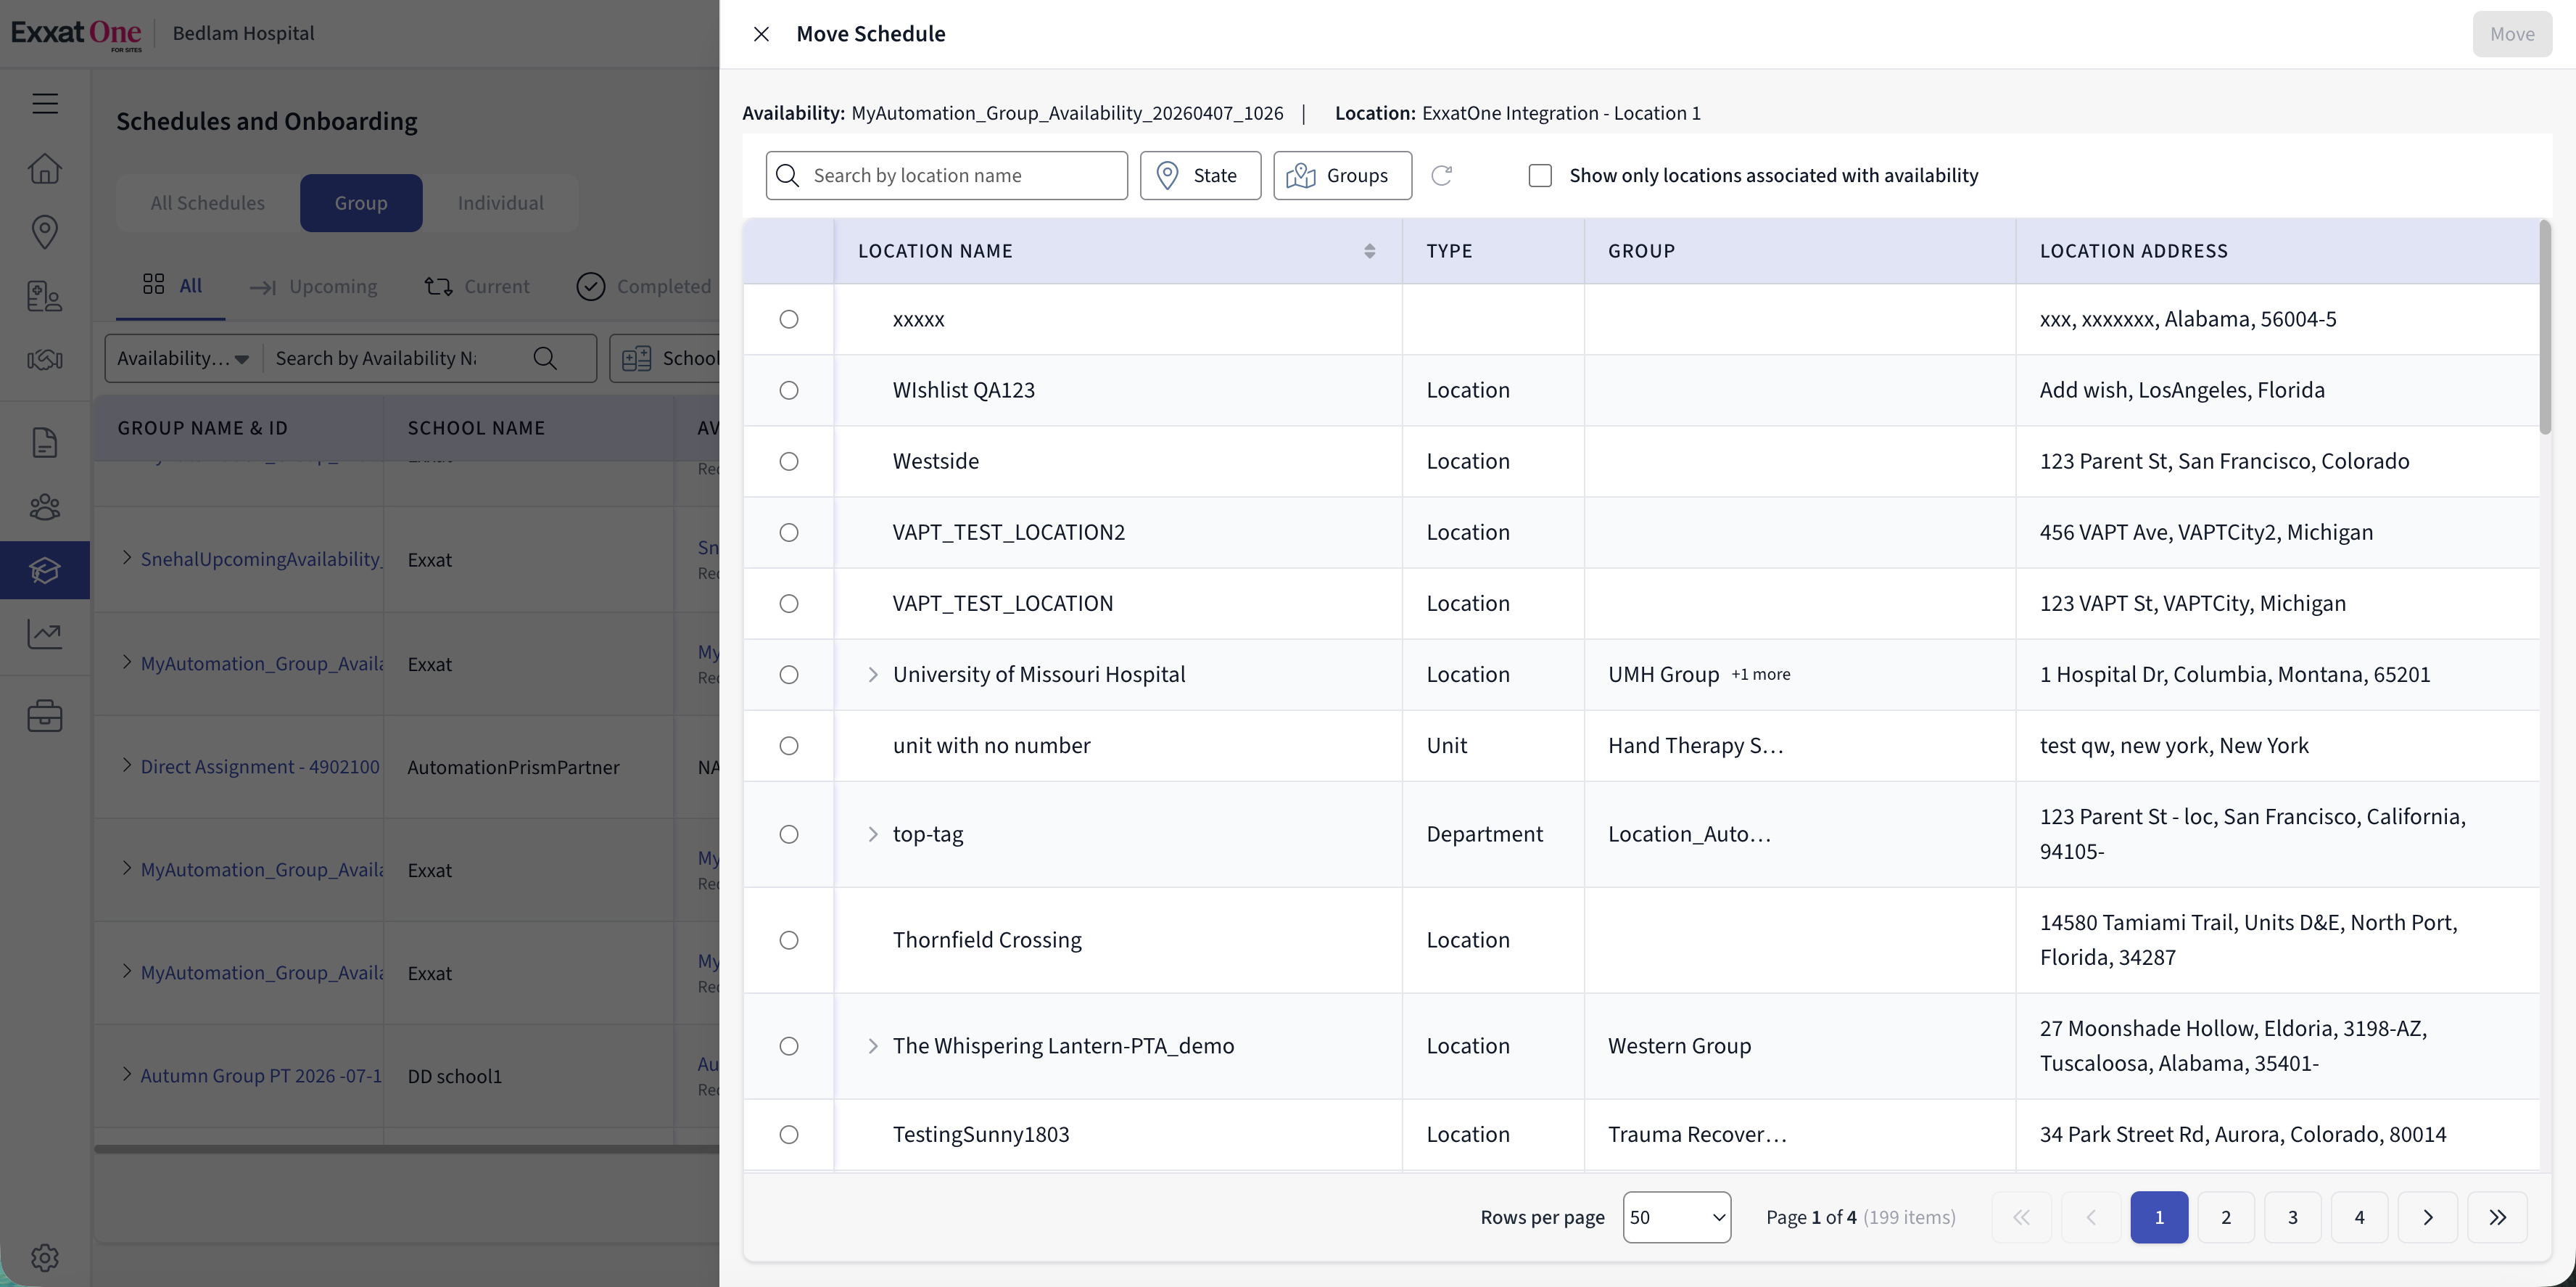This screenshot has width=2576, height=1287.
Task: Expand Direct Assignment - 4902100 row
Action: click(126, 765)
